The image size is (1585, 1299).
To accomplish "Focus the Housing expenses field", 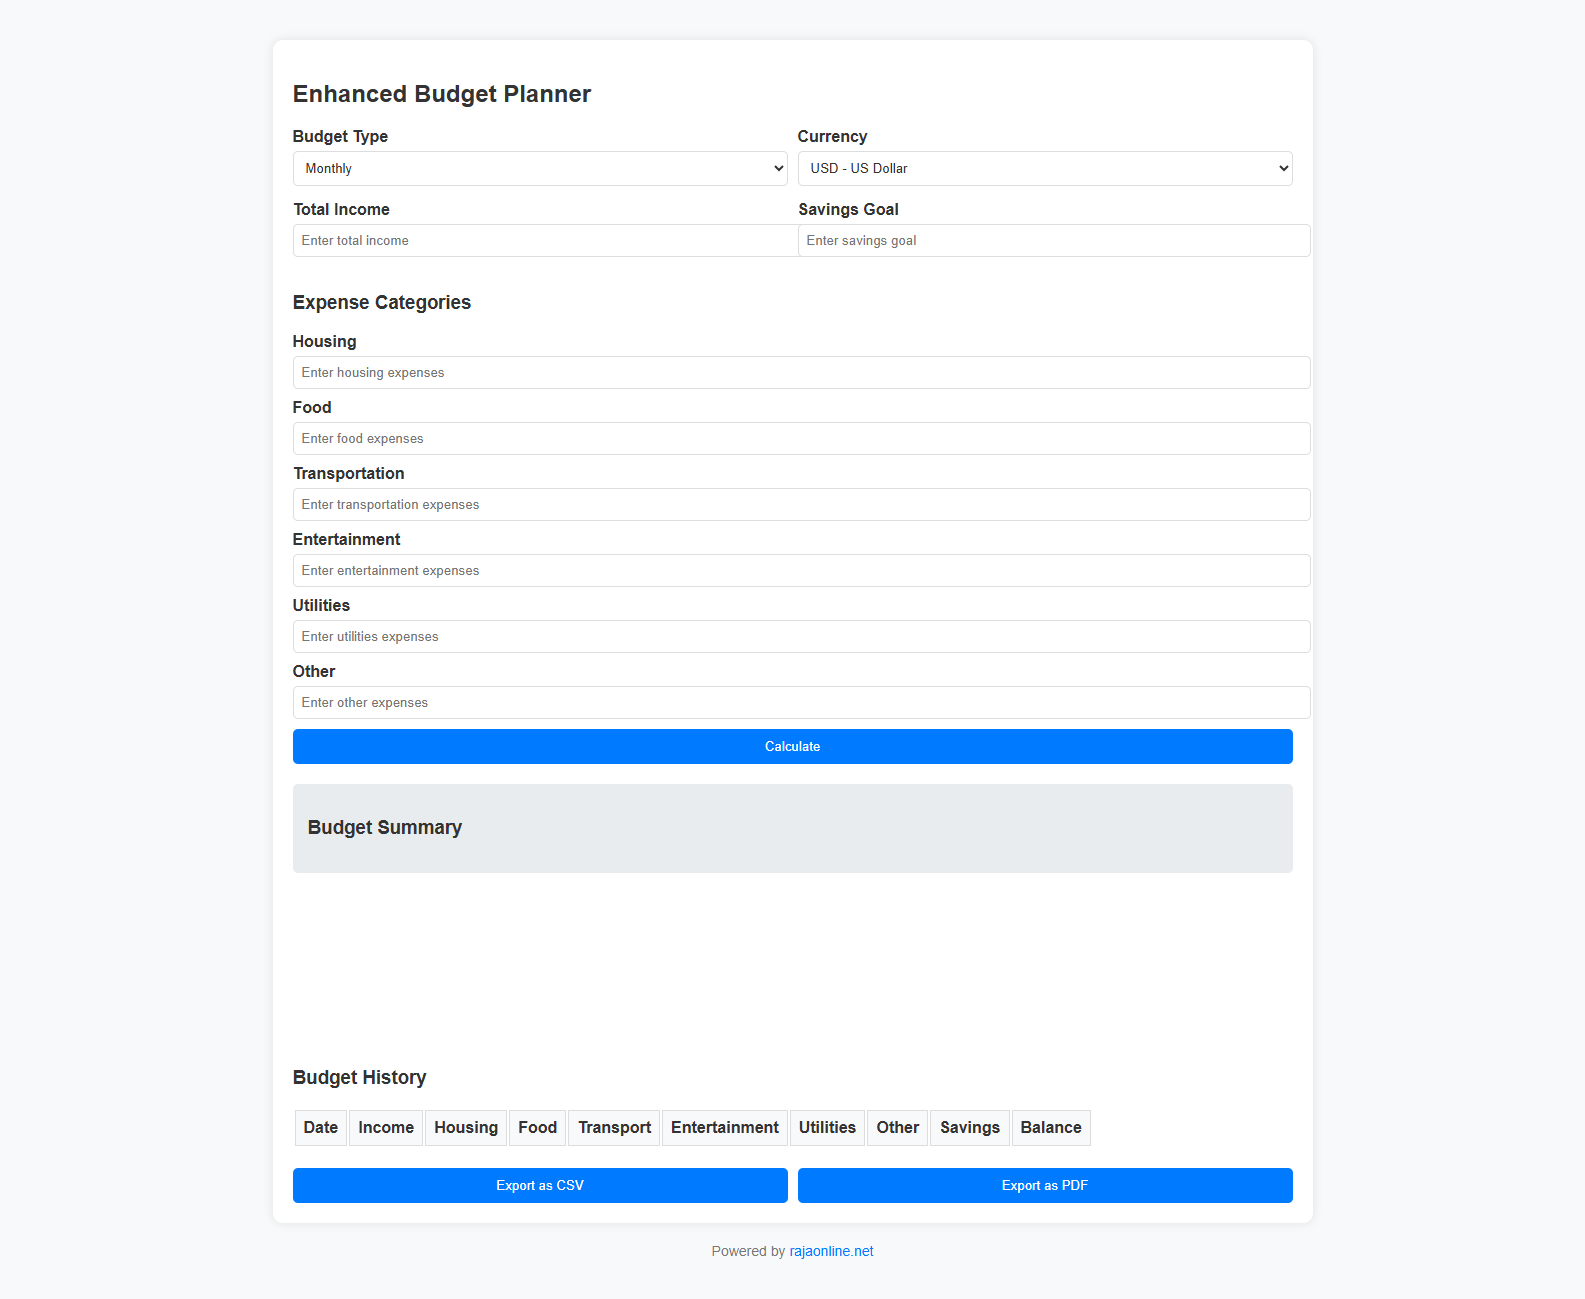I will pos(802,372).
